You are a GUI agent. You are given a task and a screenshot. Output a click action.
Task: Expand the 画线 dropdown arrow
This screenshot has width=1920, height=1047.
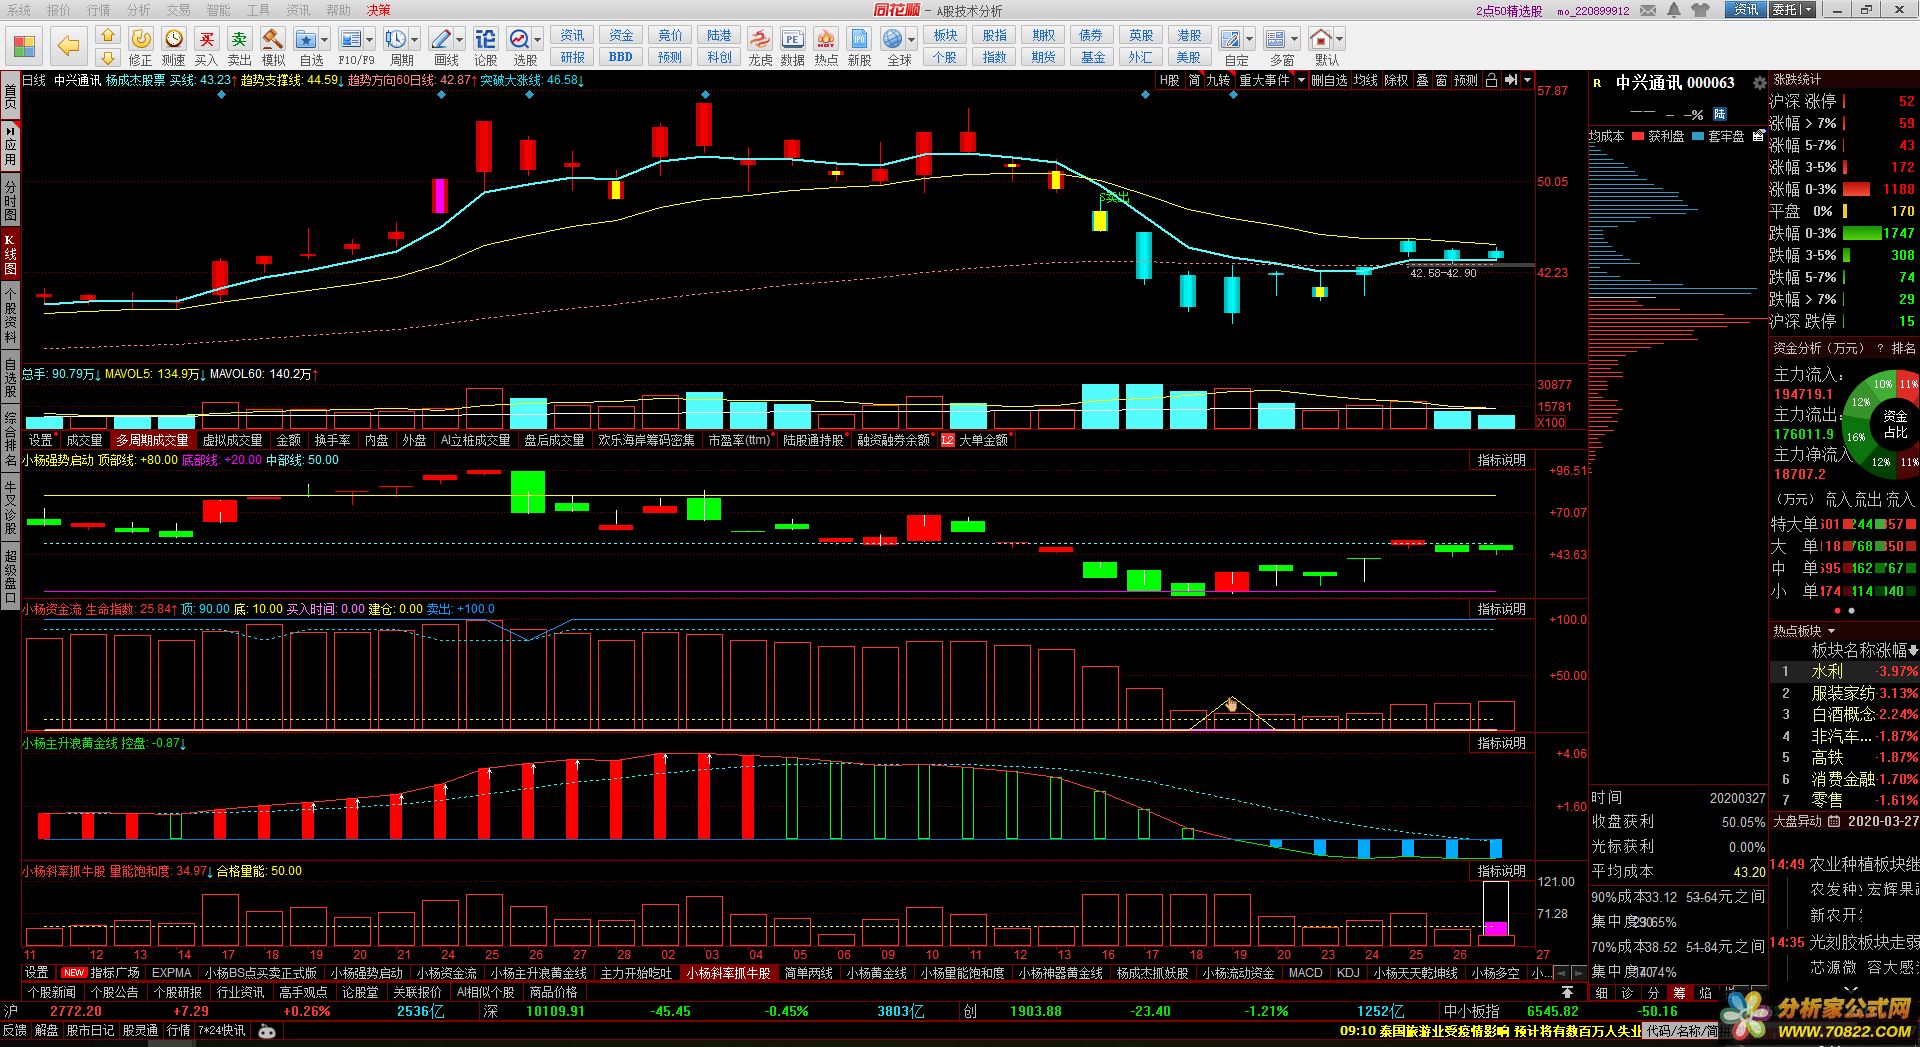460,40
